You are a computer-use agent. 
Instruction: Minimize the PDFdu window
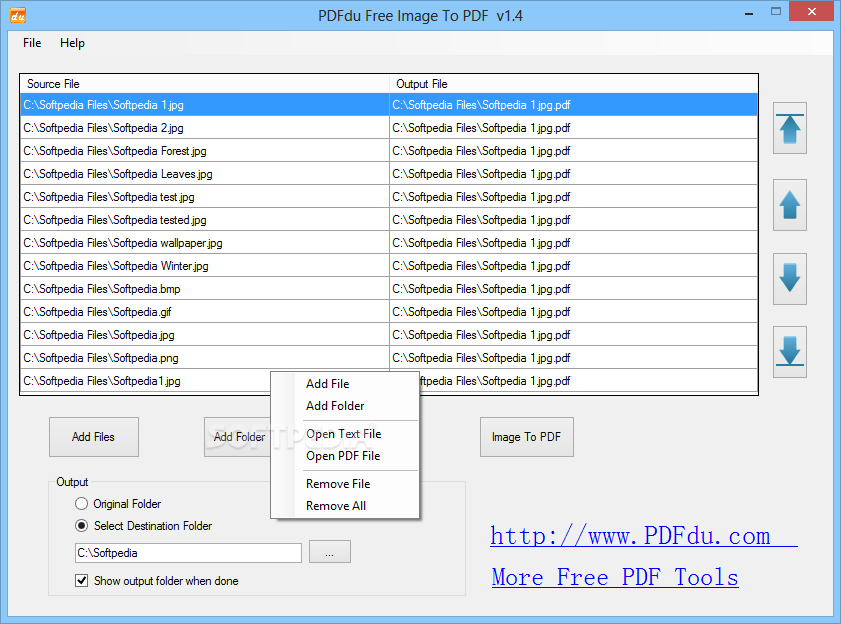pyautogui.click(x=749, y=12)
